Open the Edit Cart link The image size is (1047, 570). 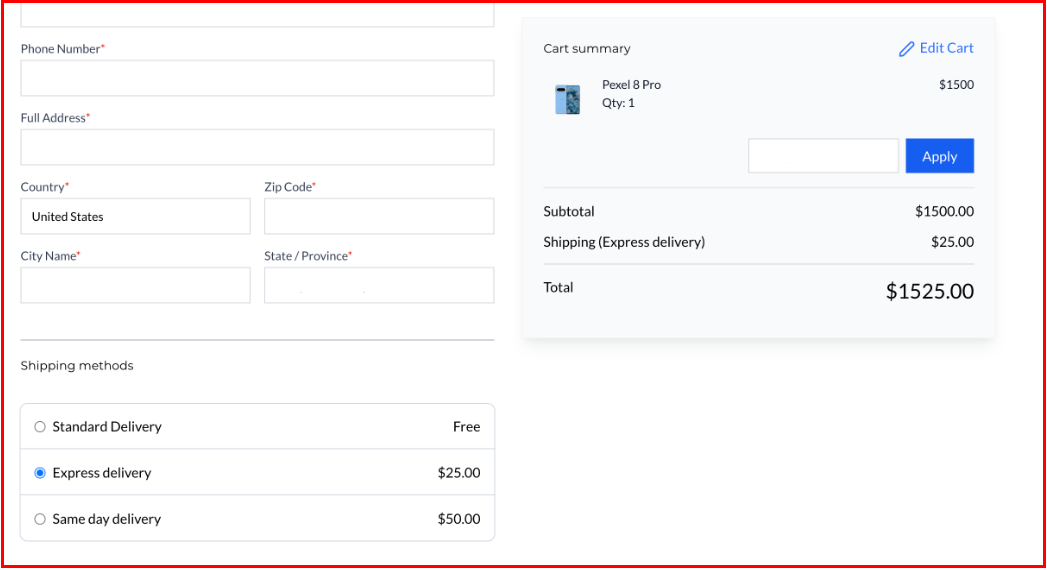click(945, 48)
